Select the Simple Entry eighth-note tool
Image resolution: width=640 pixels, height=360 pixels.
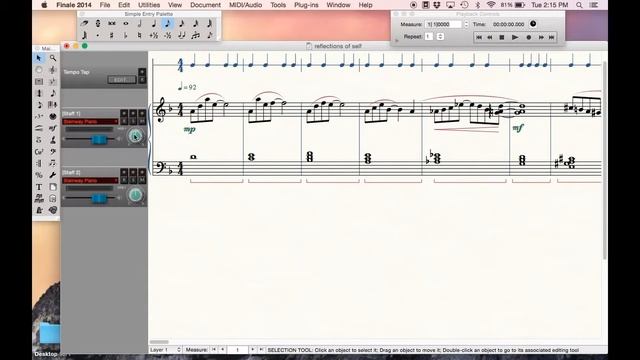[x=53, y=93]
